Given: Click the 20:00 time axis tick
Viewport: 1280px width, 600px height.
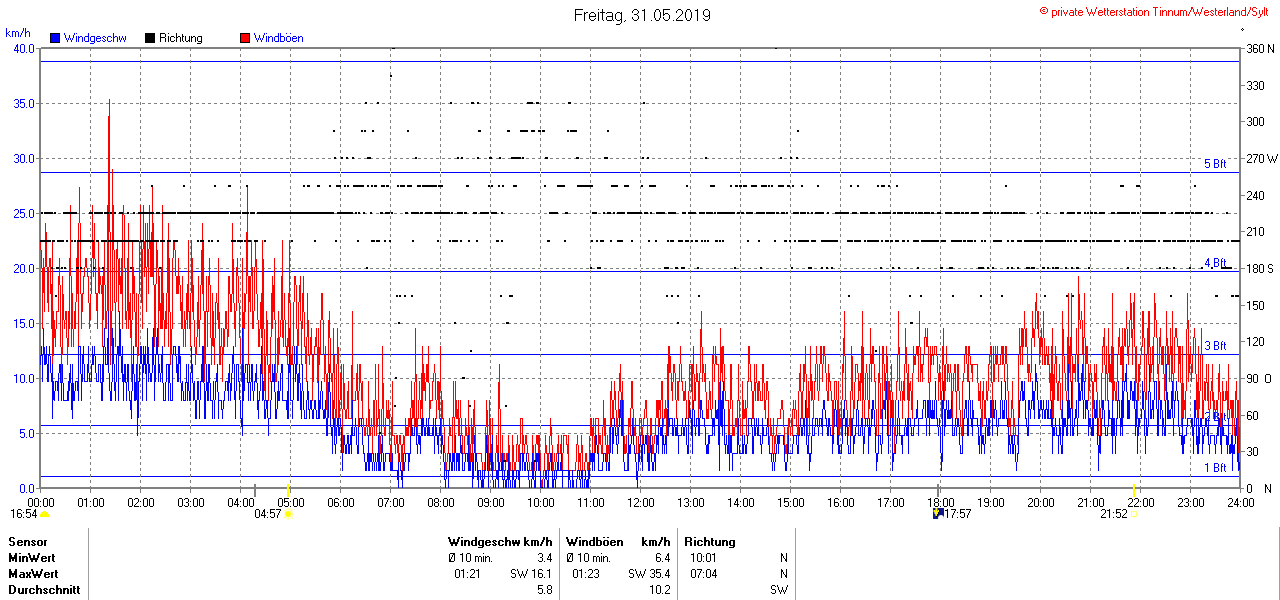Looking at the screenshot, I should [x=1040, y=502].
